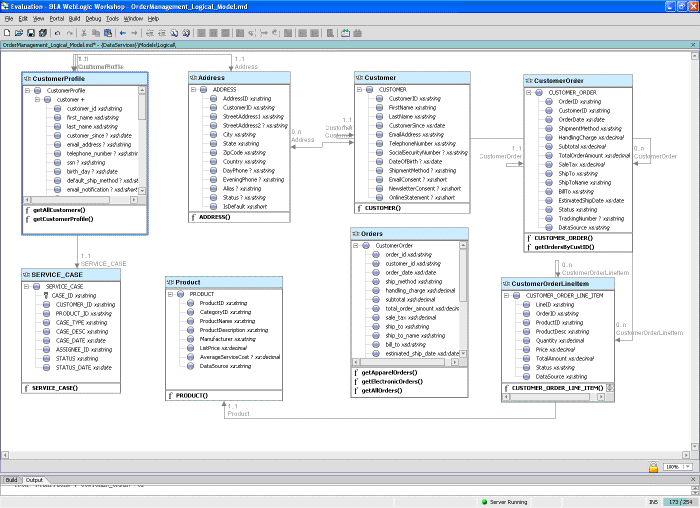Click the CustomerOrderLineItem horizontal scrollbar
Viewport: 700px width, 508px height.
553,397
